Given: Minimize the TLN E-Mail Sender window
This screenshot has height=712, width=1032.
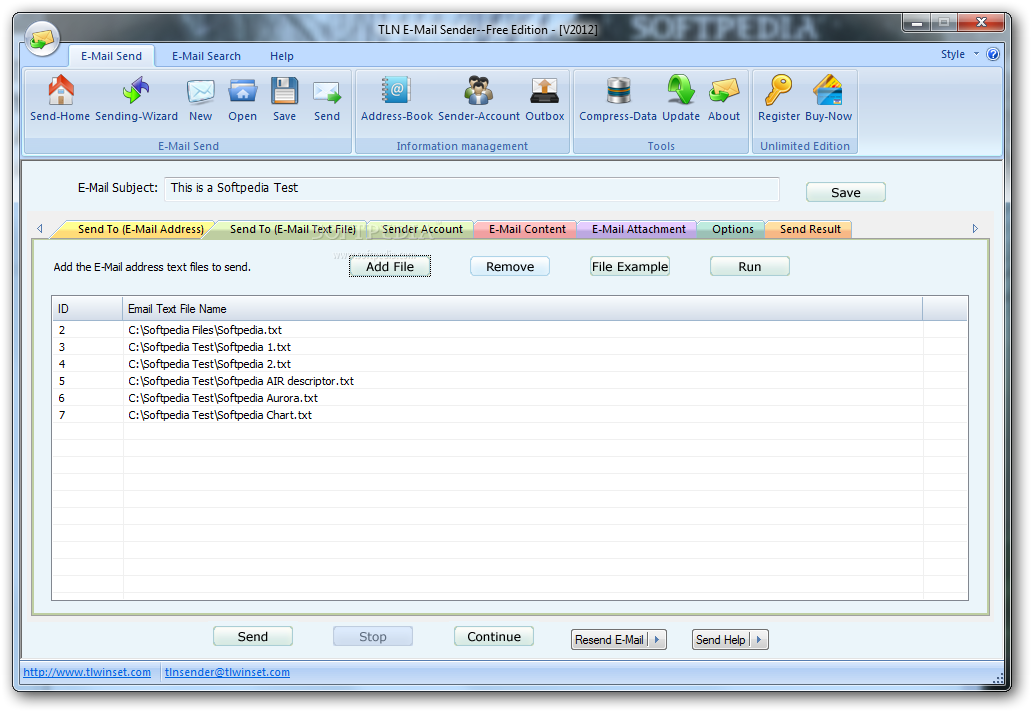Looking at the screenshot, I should tap(916, 22).
